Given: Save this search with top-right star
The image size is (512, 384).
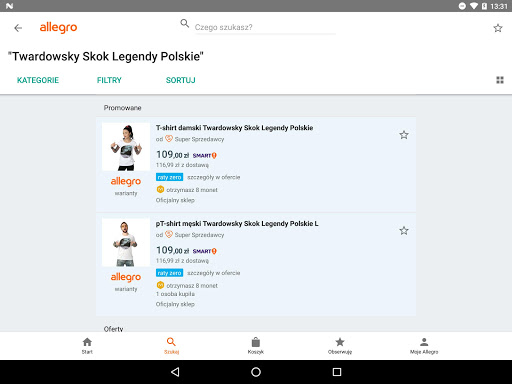Looking at the screenshot, I should point(498,28).
